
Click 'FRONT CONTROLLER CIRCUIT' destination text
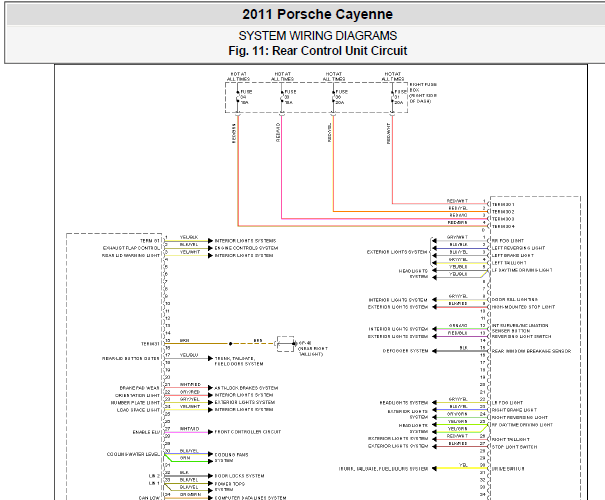coord(248,432)
